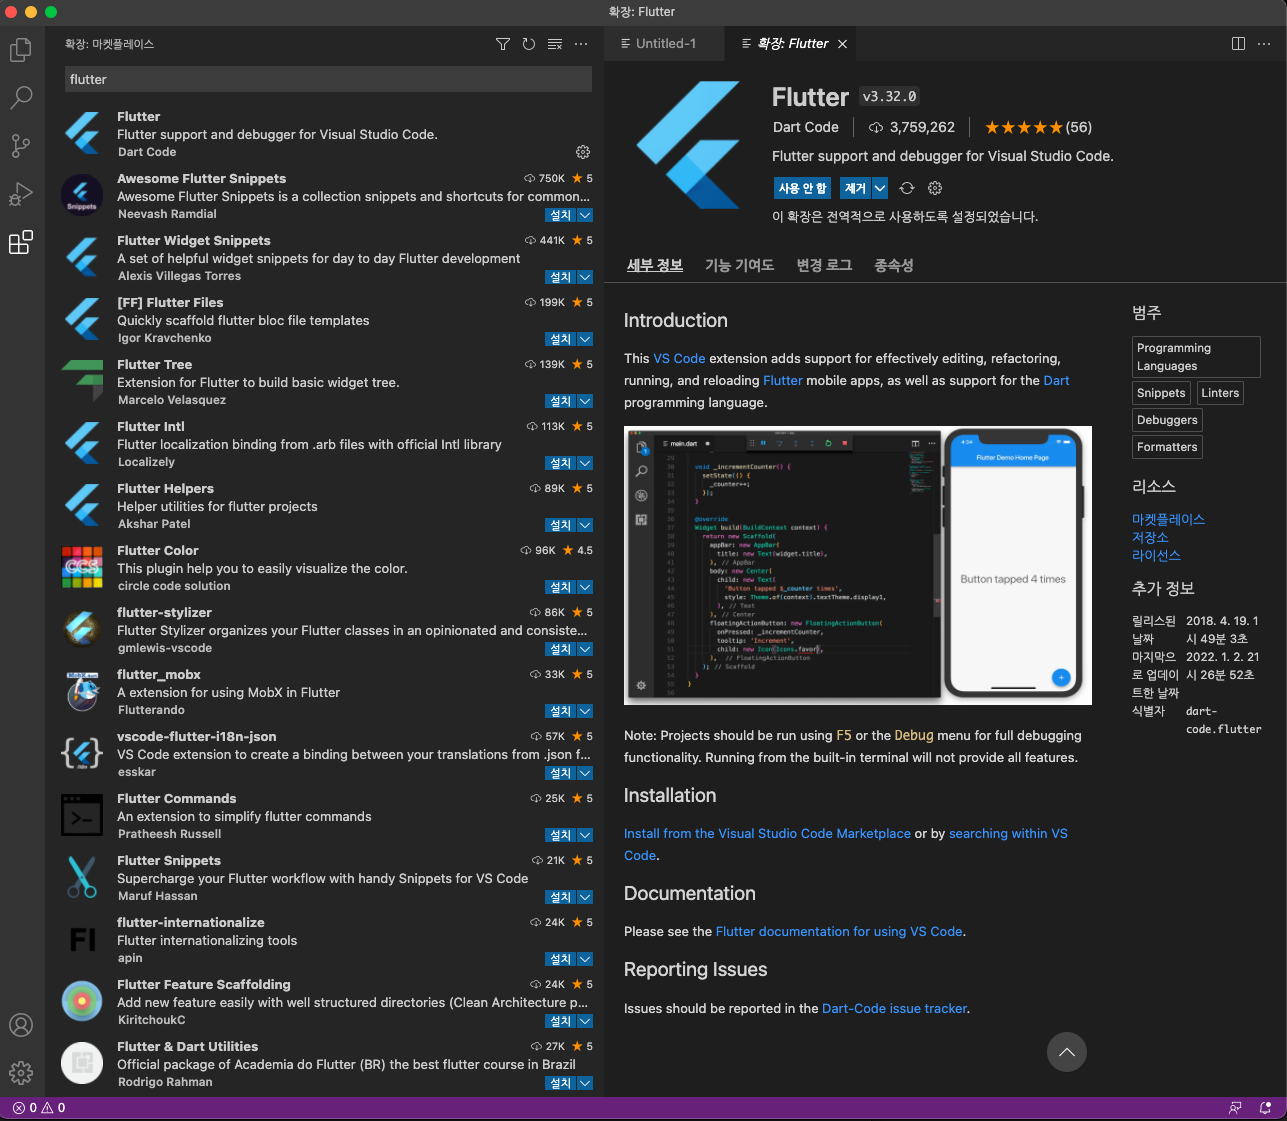Select the Linters category tag
1287x1121 pixels.
(1220, 393)
